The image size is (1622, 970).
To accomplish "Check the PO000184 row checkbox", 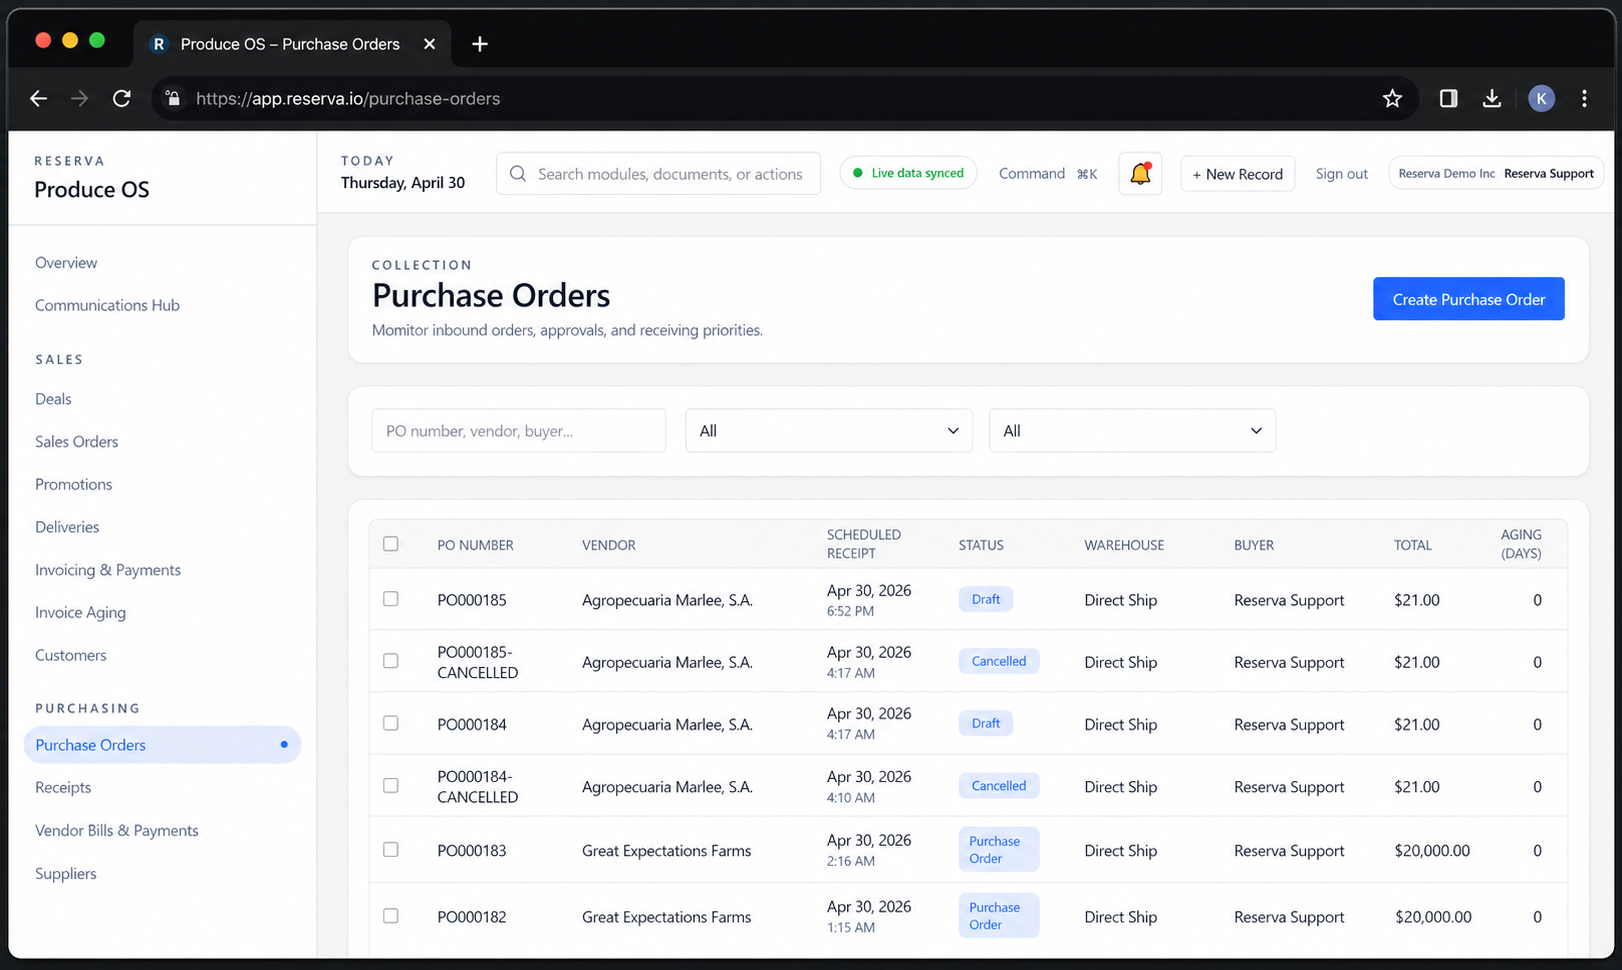I will 391,723.
